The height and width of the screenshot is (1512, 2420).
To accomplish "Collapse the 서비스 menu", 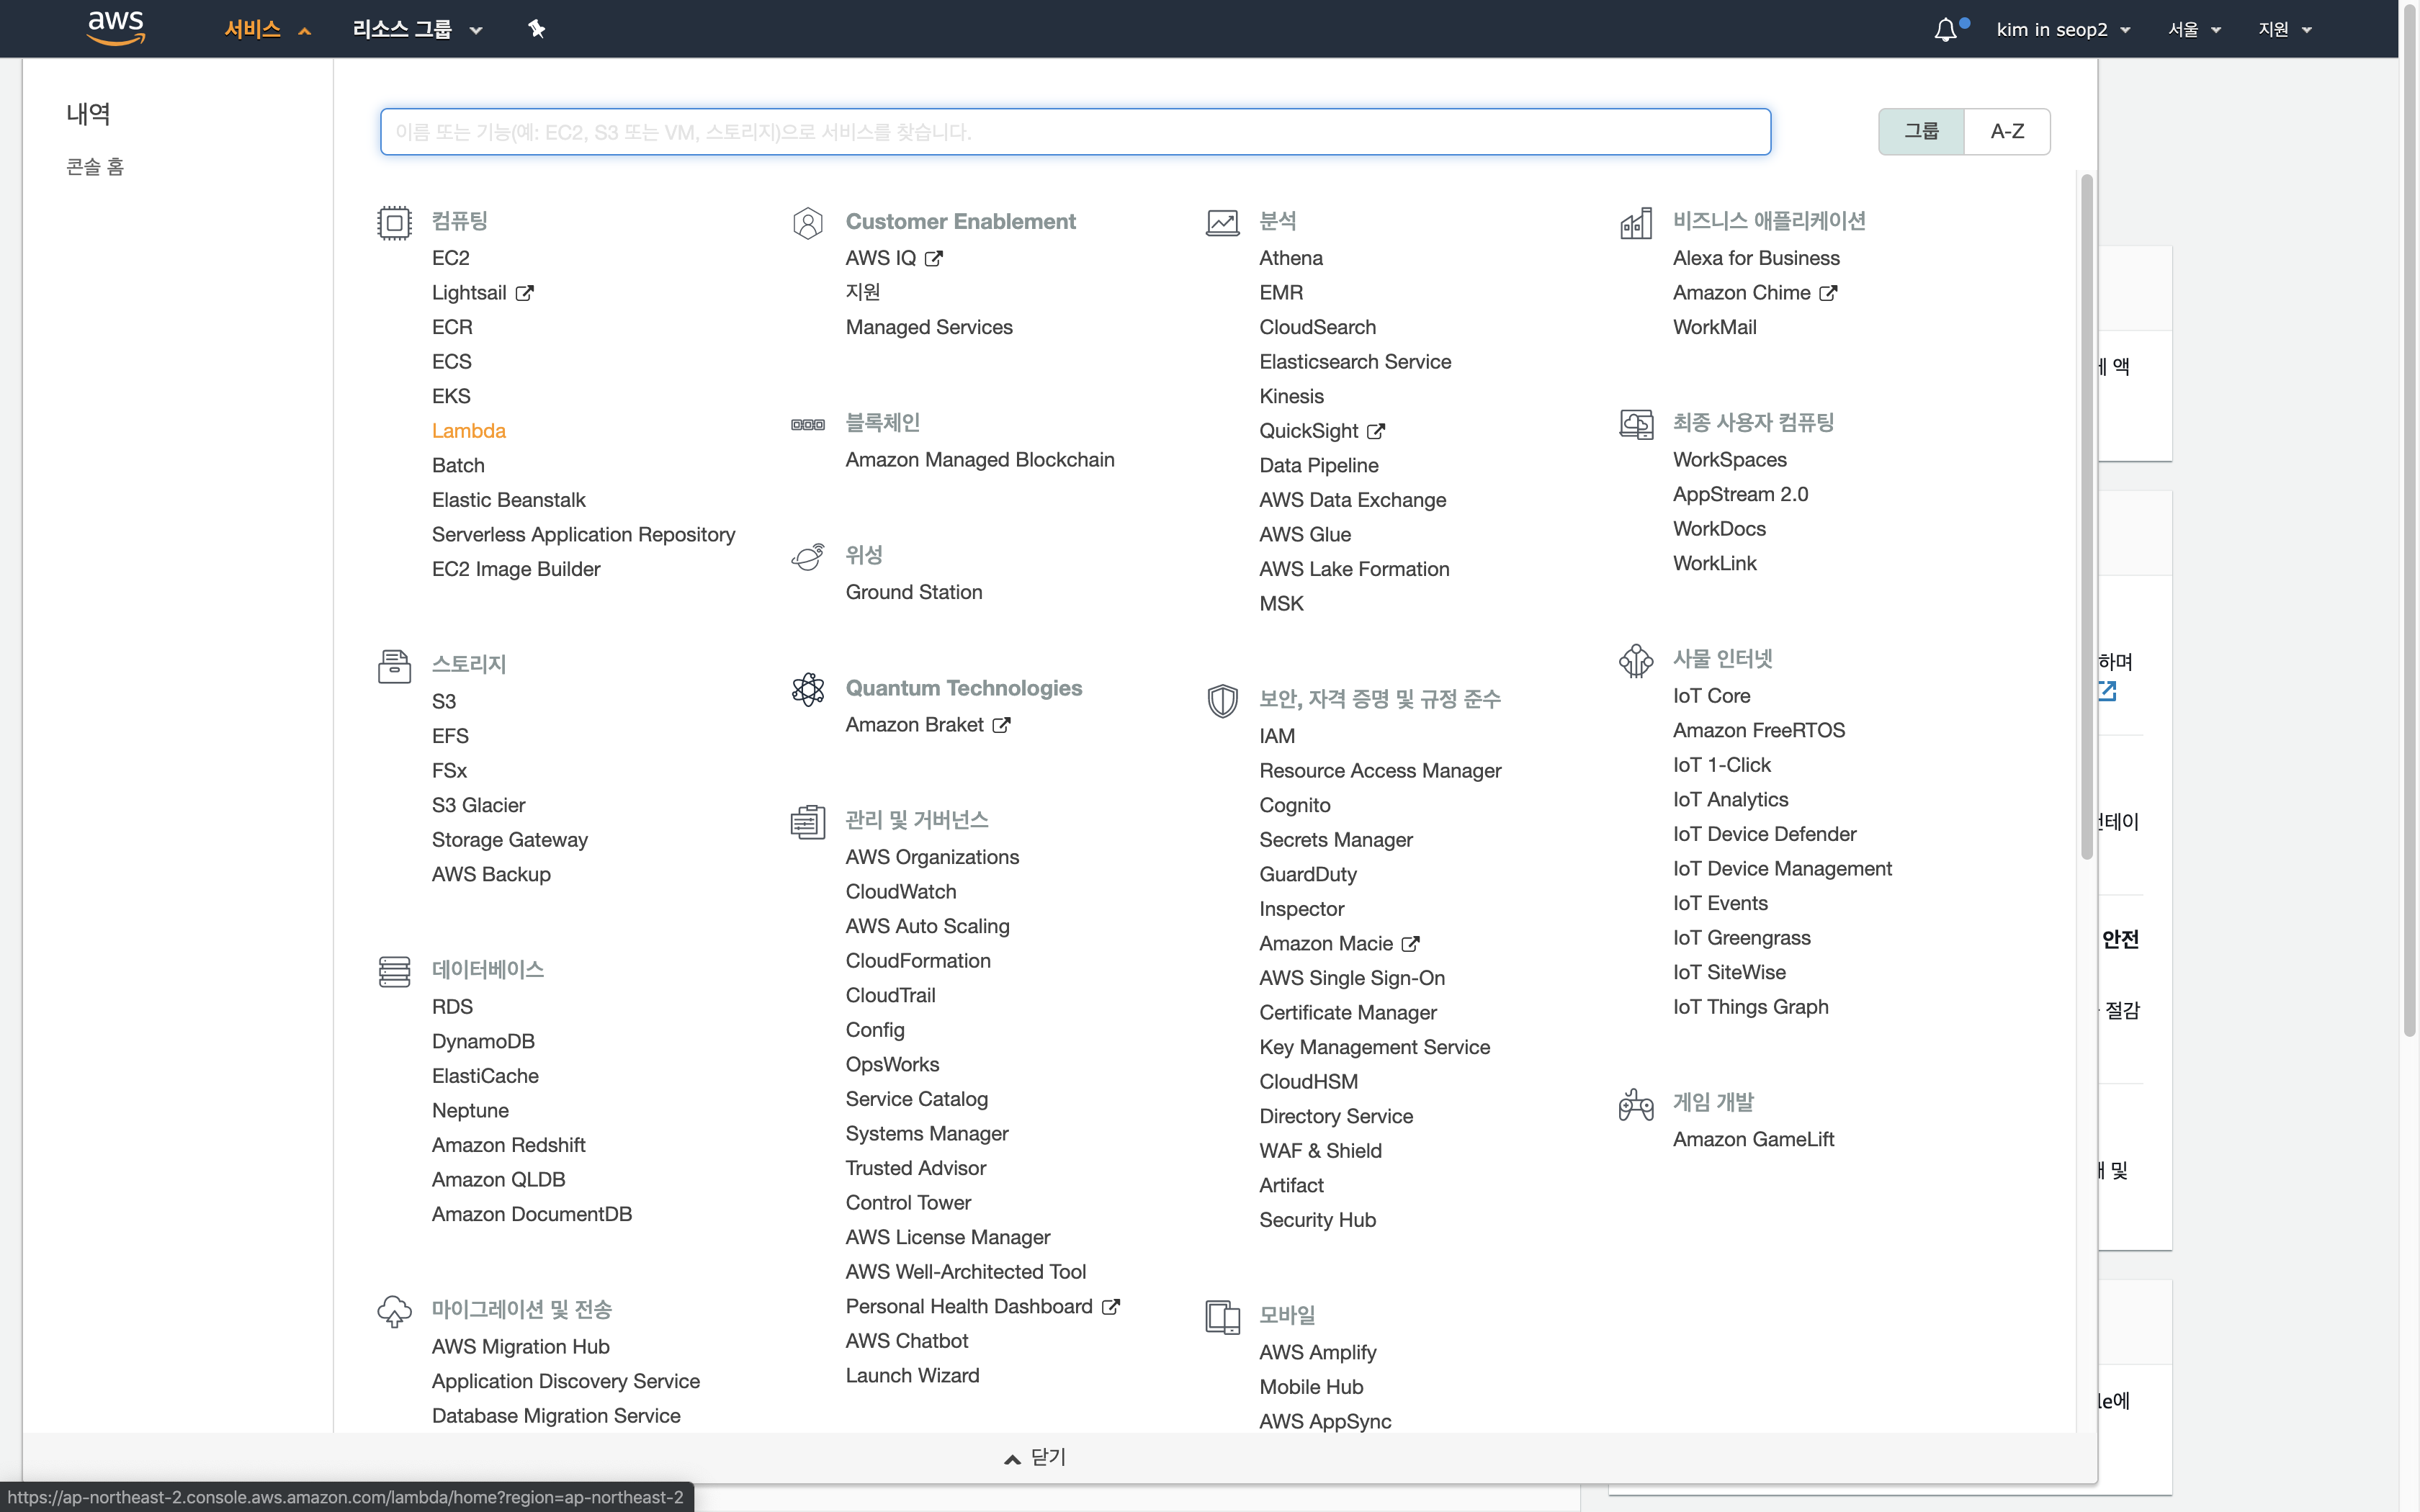I will [267, 29].
